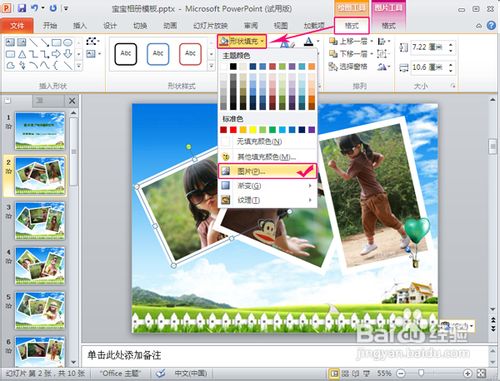Open the Rotate objects dropdown icon

[x=383, y=67]
